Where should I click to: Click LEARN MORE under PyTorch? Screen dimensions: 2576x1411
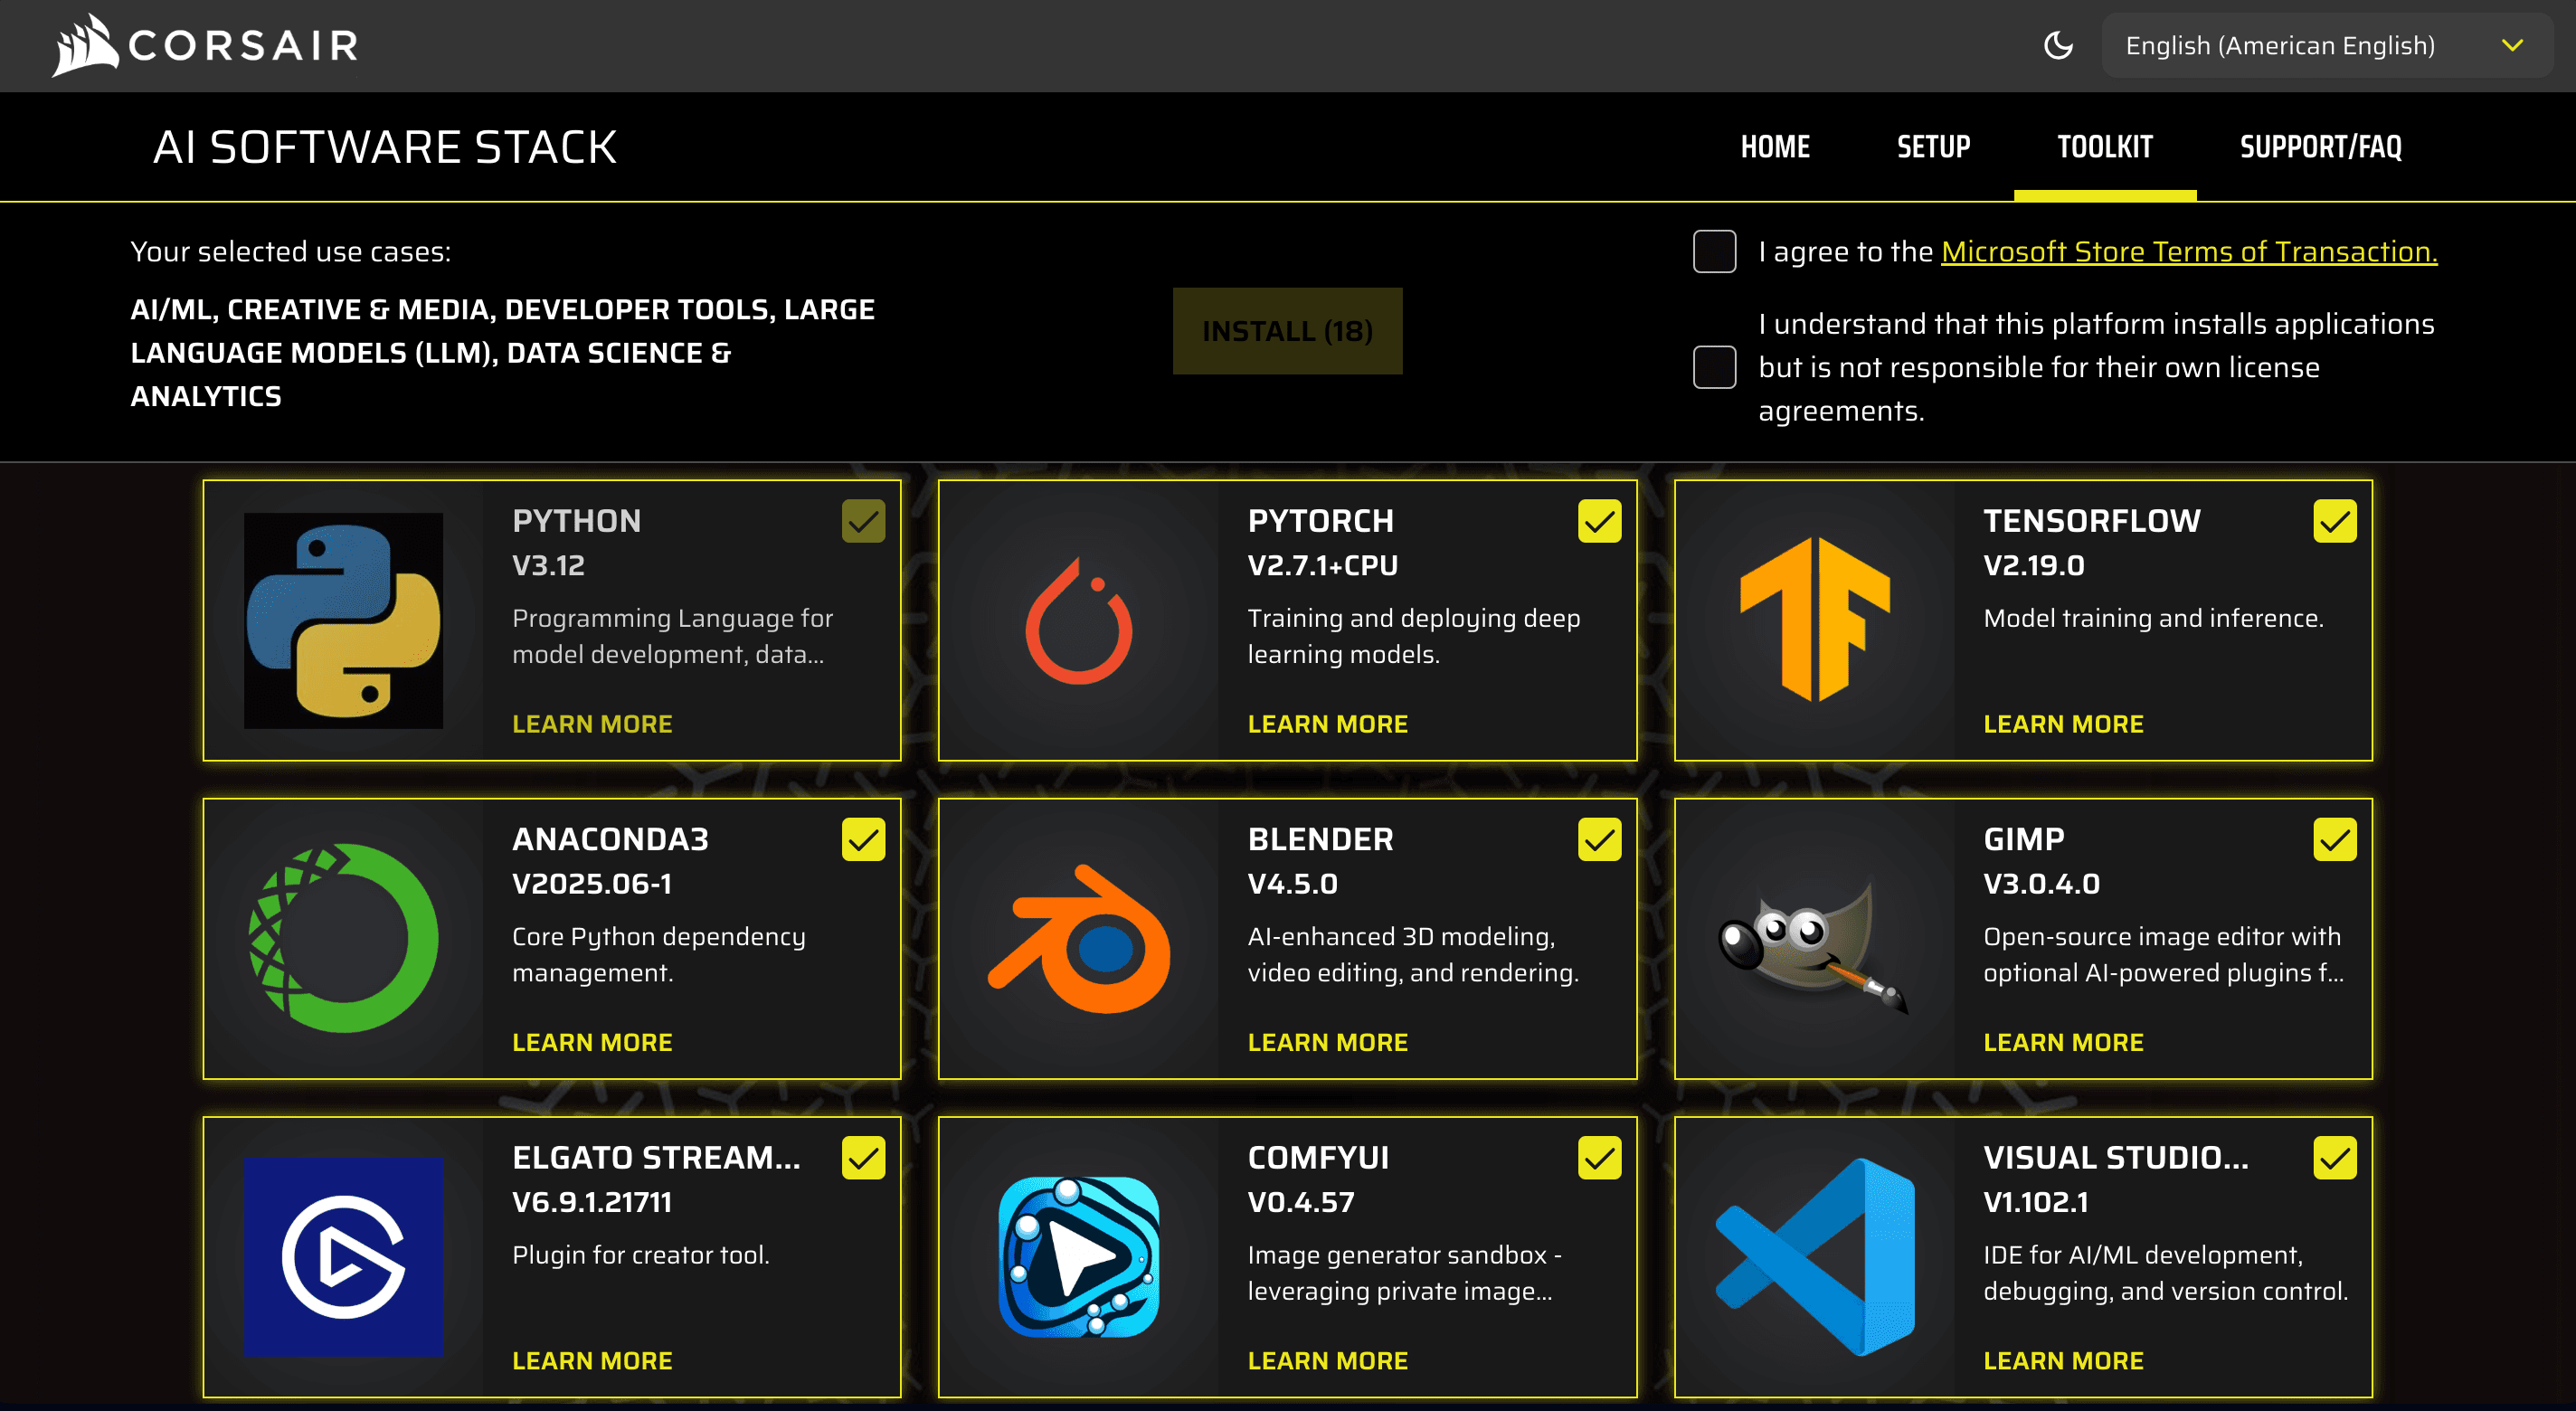pyautogui.click(x=1327, y=723)
